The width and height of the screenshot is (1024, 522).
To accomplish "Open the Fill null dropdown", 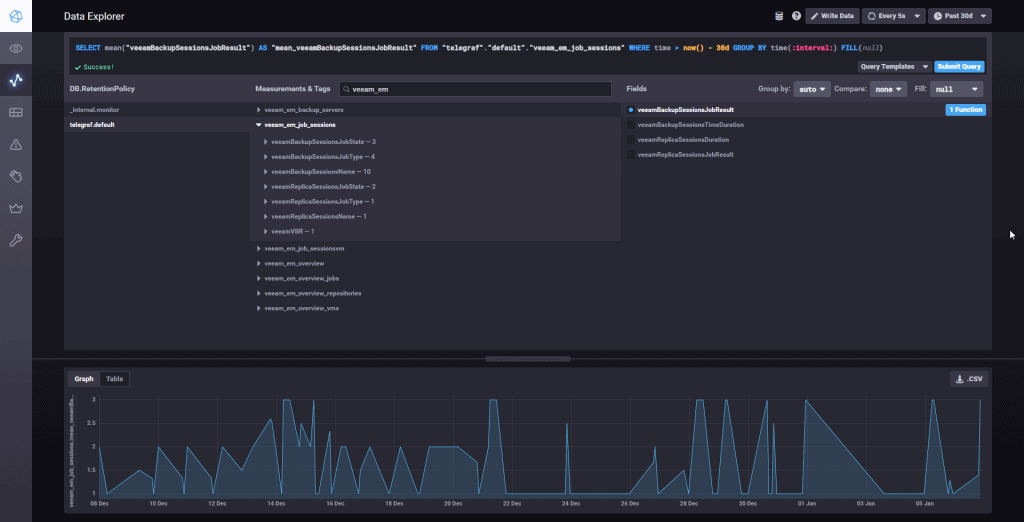I will coord(957,89).
